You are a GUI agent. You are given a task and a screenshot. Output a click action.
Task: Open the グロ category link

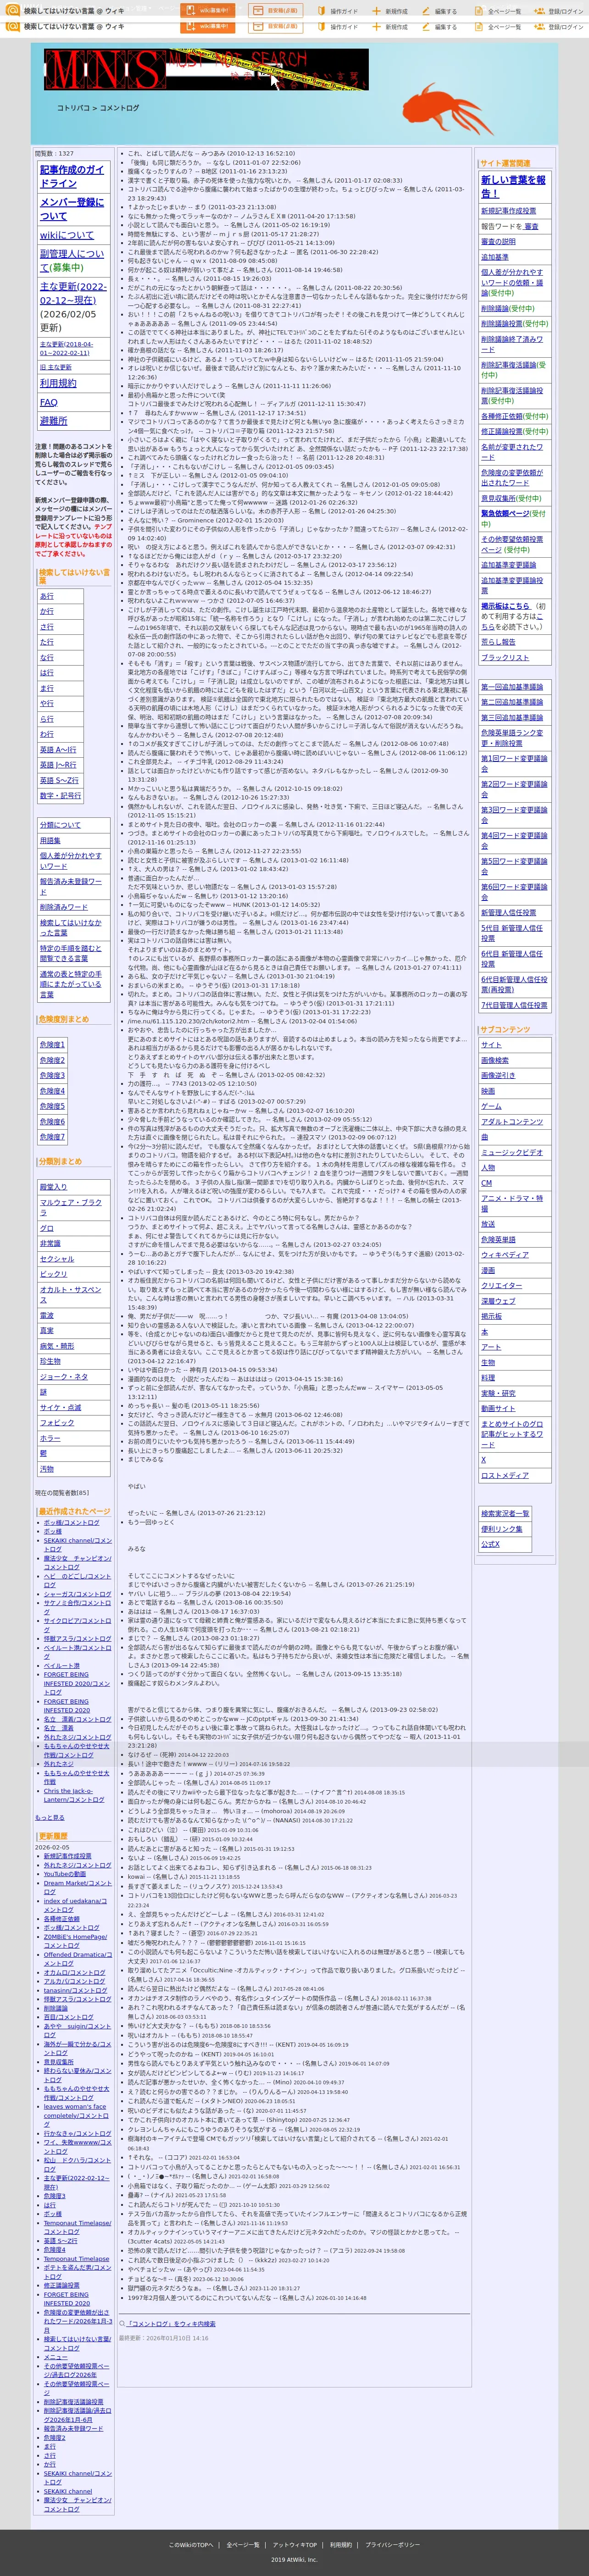coord(47,1228)
